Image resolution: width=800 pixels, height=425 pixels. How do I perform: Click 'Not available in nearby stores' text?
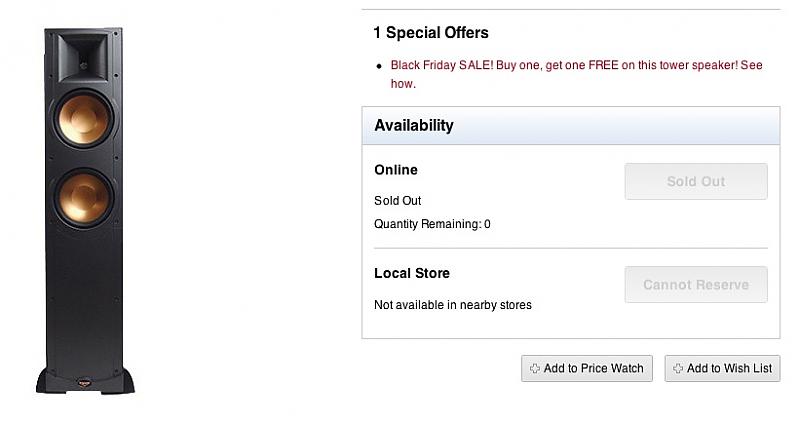coord(453,305)
